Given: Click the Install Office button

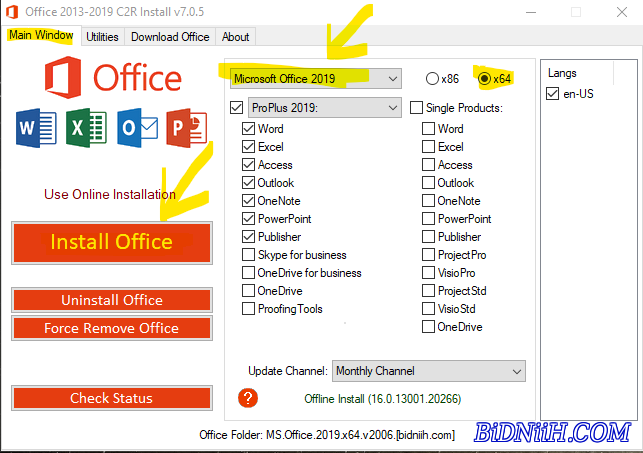Looking at the screenshot, I should [112, 242].
